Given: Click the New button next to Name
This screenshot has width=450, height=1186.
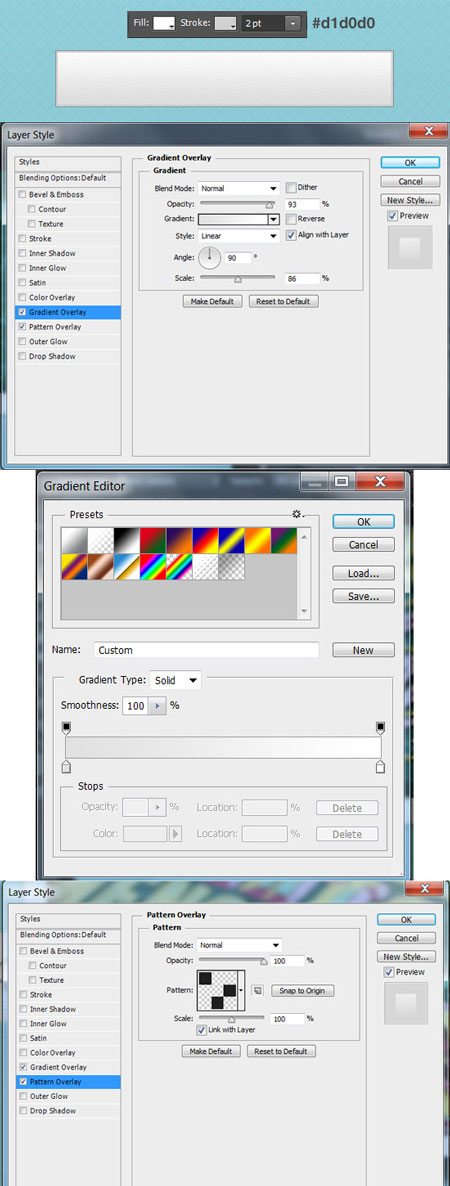Looking at the screenshot, I should (x=363, y=650).
